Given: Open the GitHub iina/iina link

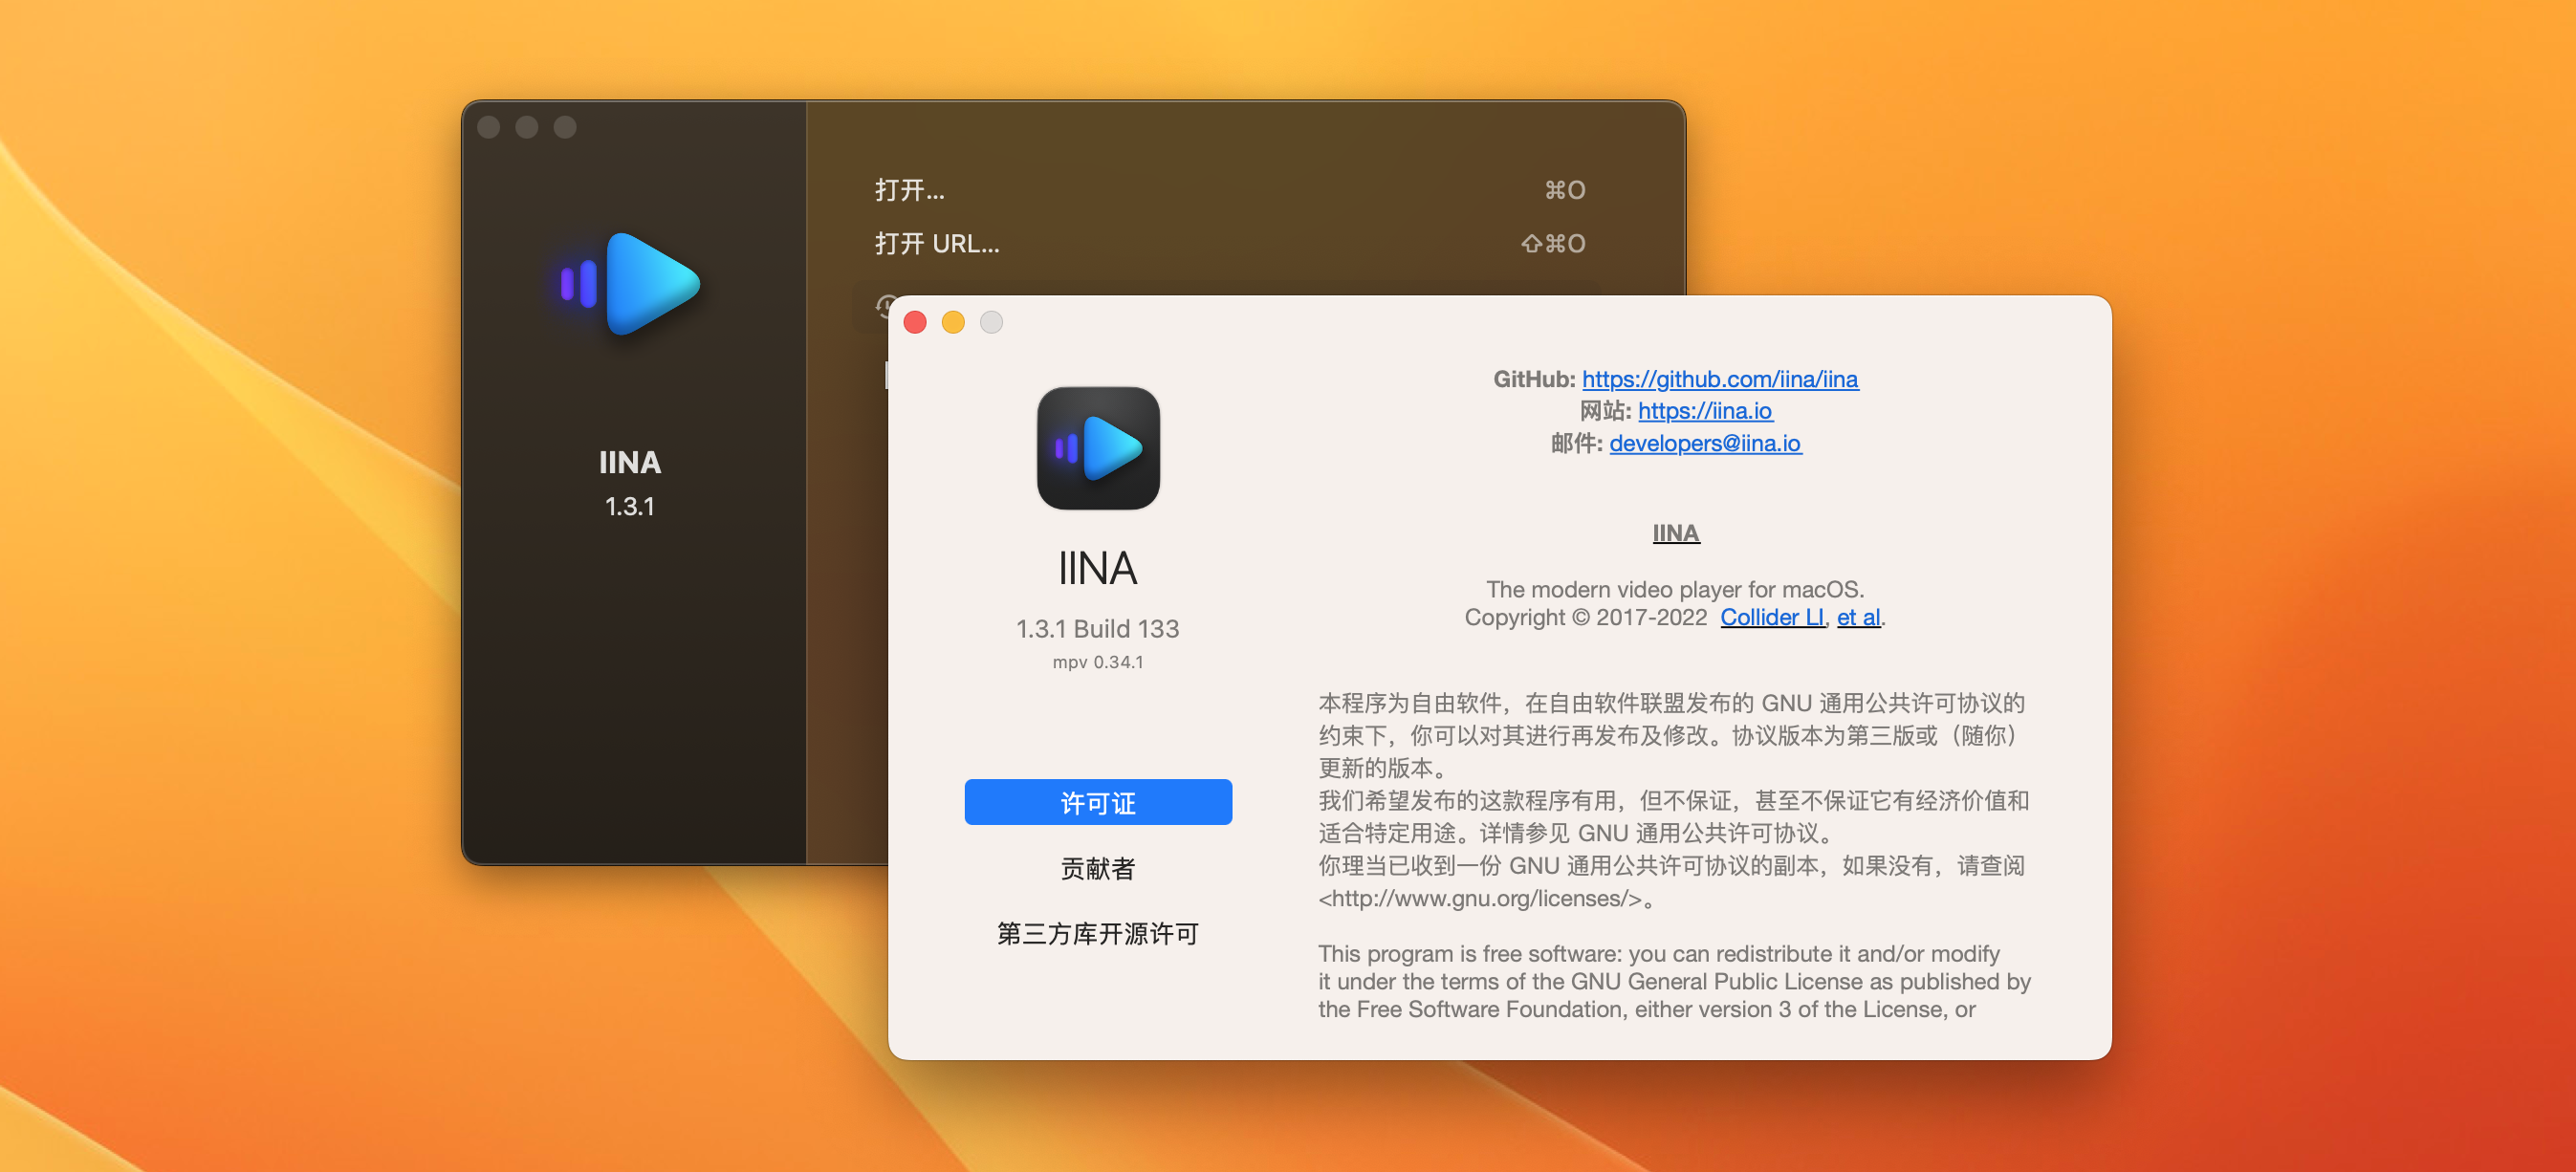Looking at the screenshot, I should 1720,379.
